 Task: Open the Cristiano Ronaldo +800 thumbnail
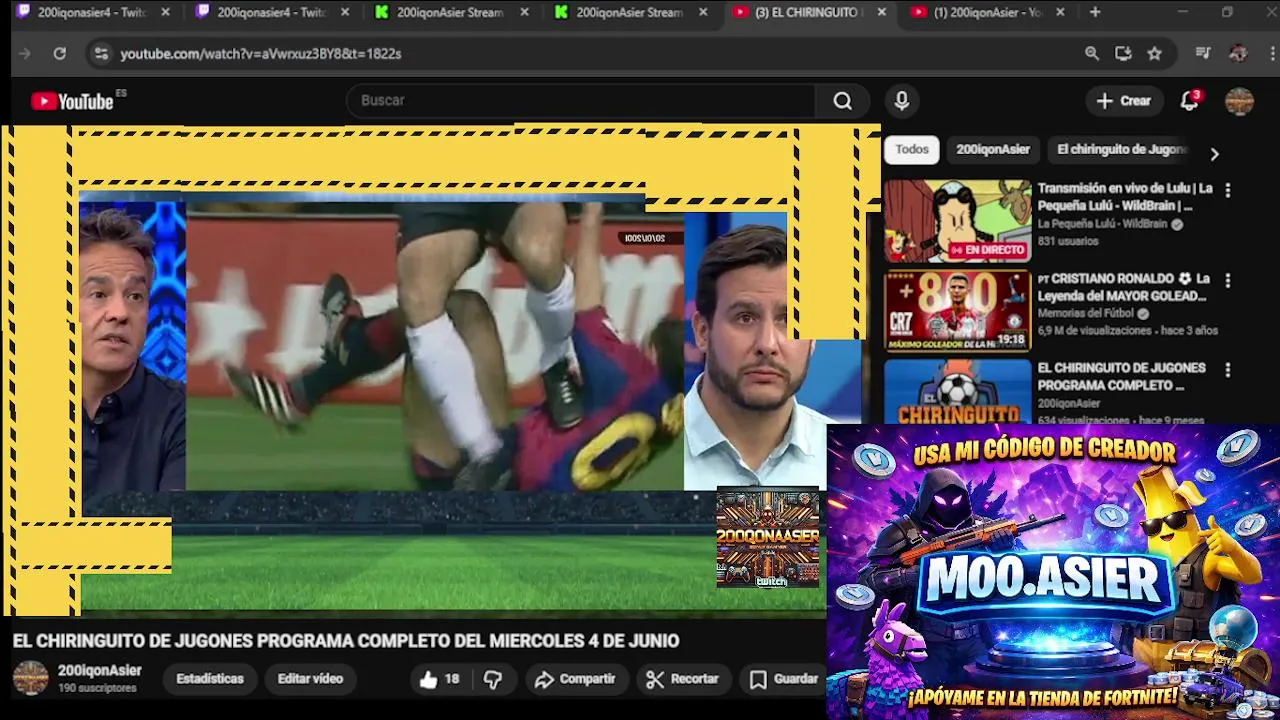(x=957, y=311)
